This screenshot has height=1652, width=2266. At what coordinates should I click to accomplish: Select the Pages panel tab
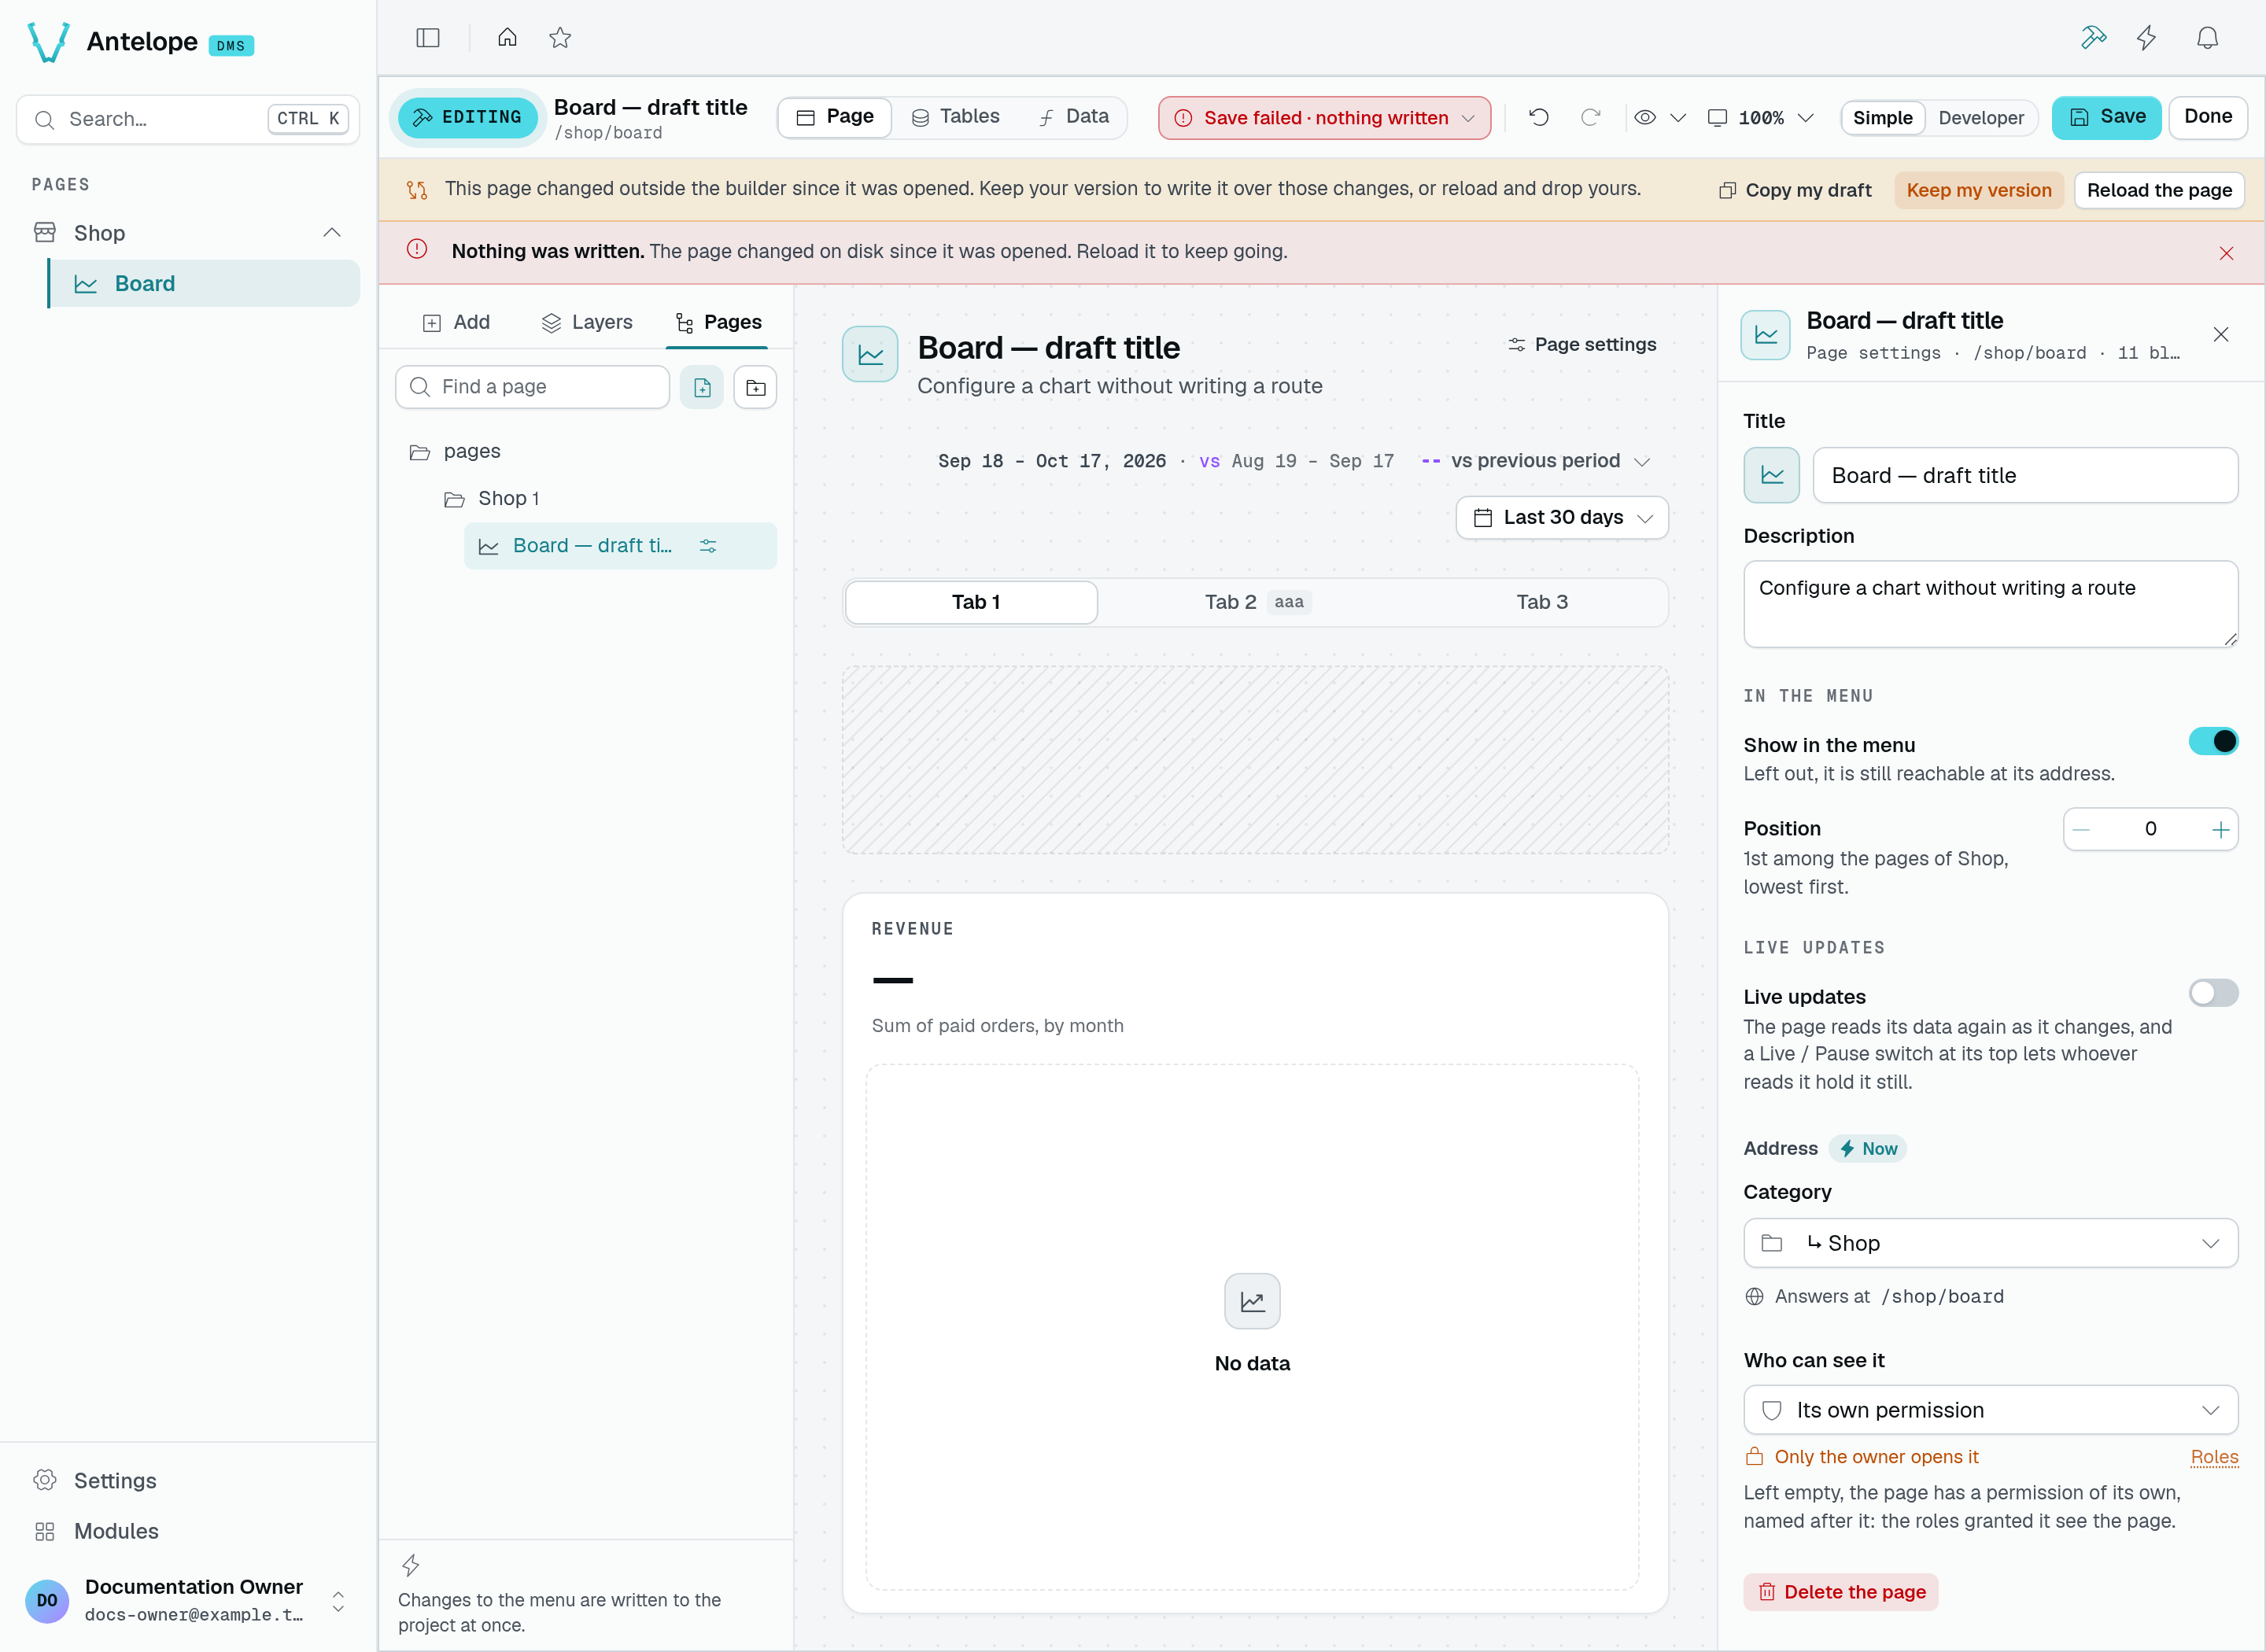tap(718, 322)
